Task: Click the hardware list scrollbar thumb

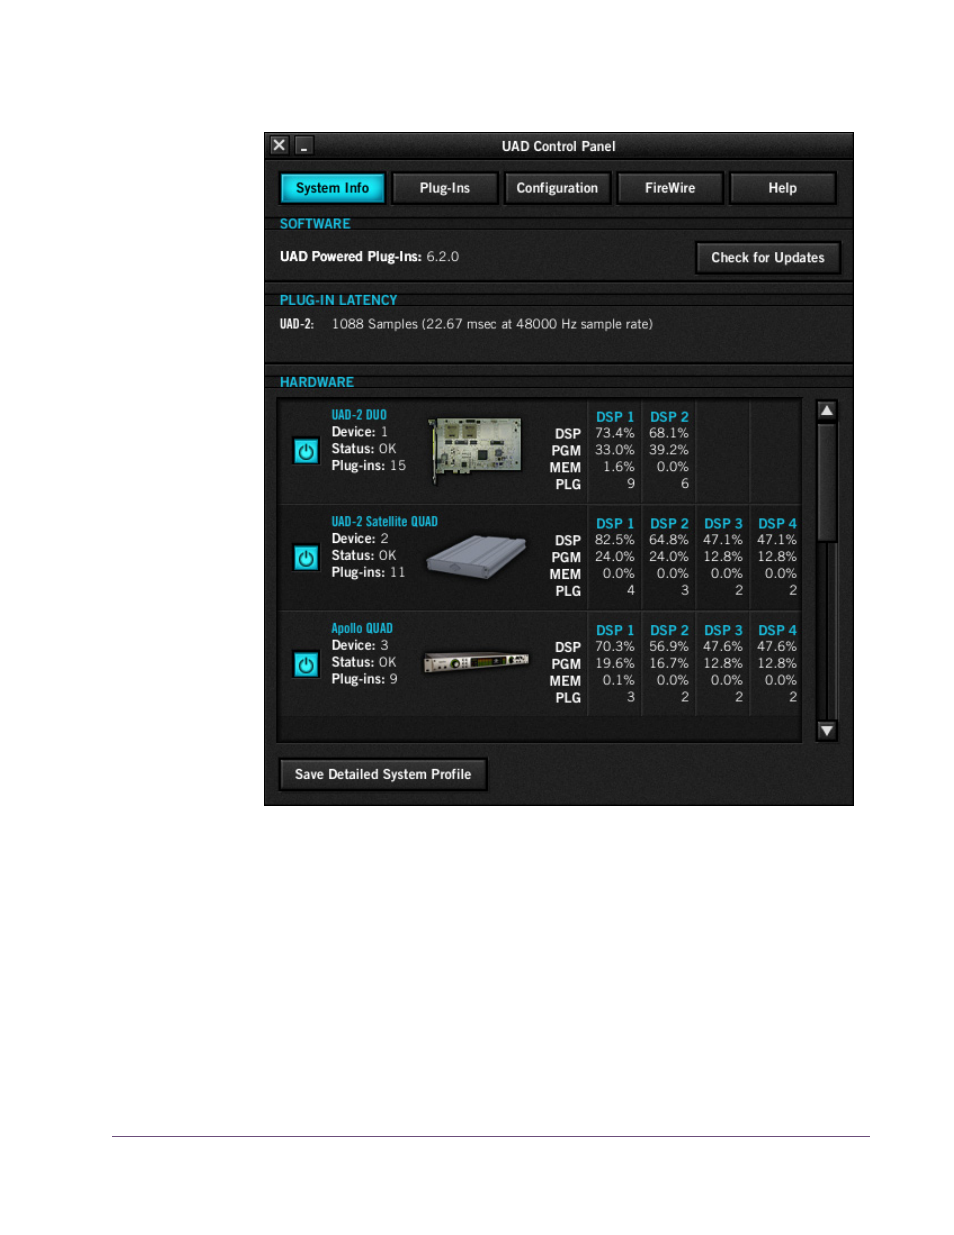Action: (x=827, y=483)
